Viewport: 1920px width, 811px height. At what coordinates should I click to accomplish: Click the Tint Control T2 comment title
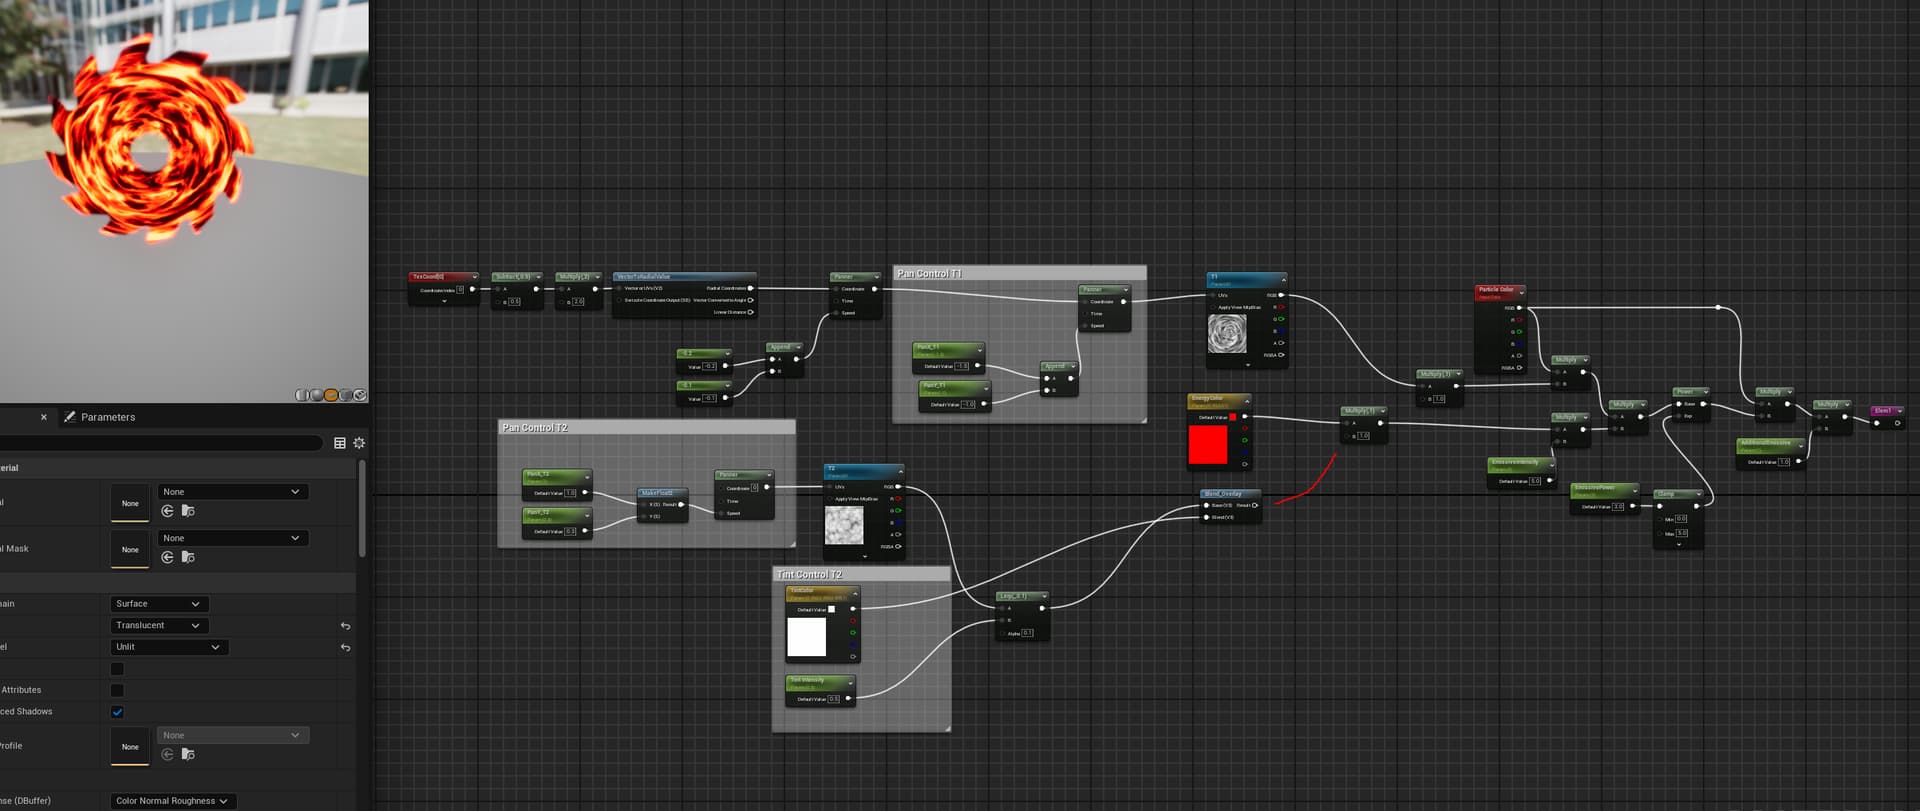809,574
